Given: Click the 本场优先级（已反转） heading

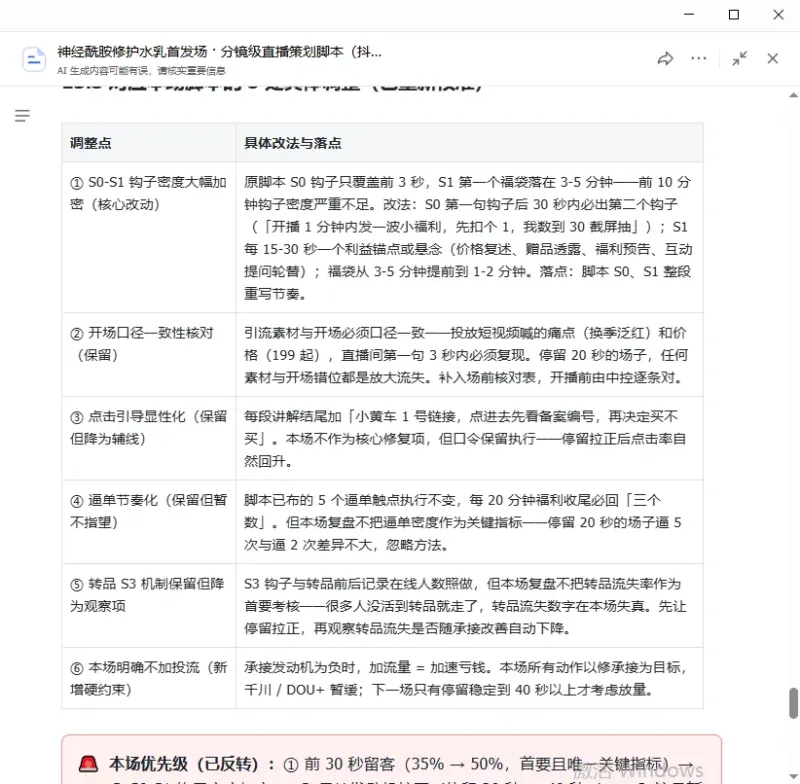Looking at the screenshot, I should pyautogui.click(x=184, y=764).
